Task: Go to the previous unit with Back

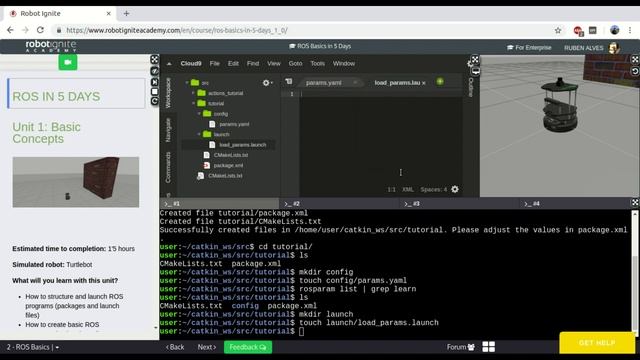Action: point(175,347)
